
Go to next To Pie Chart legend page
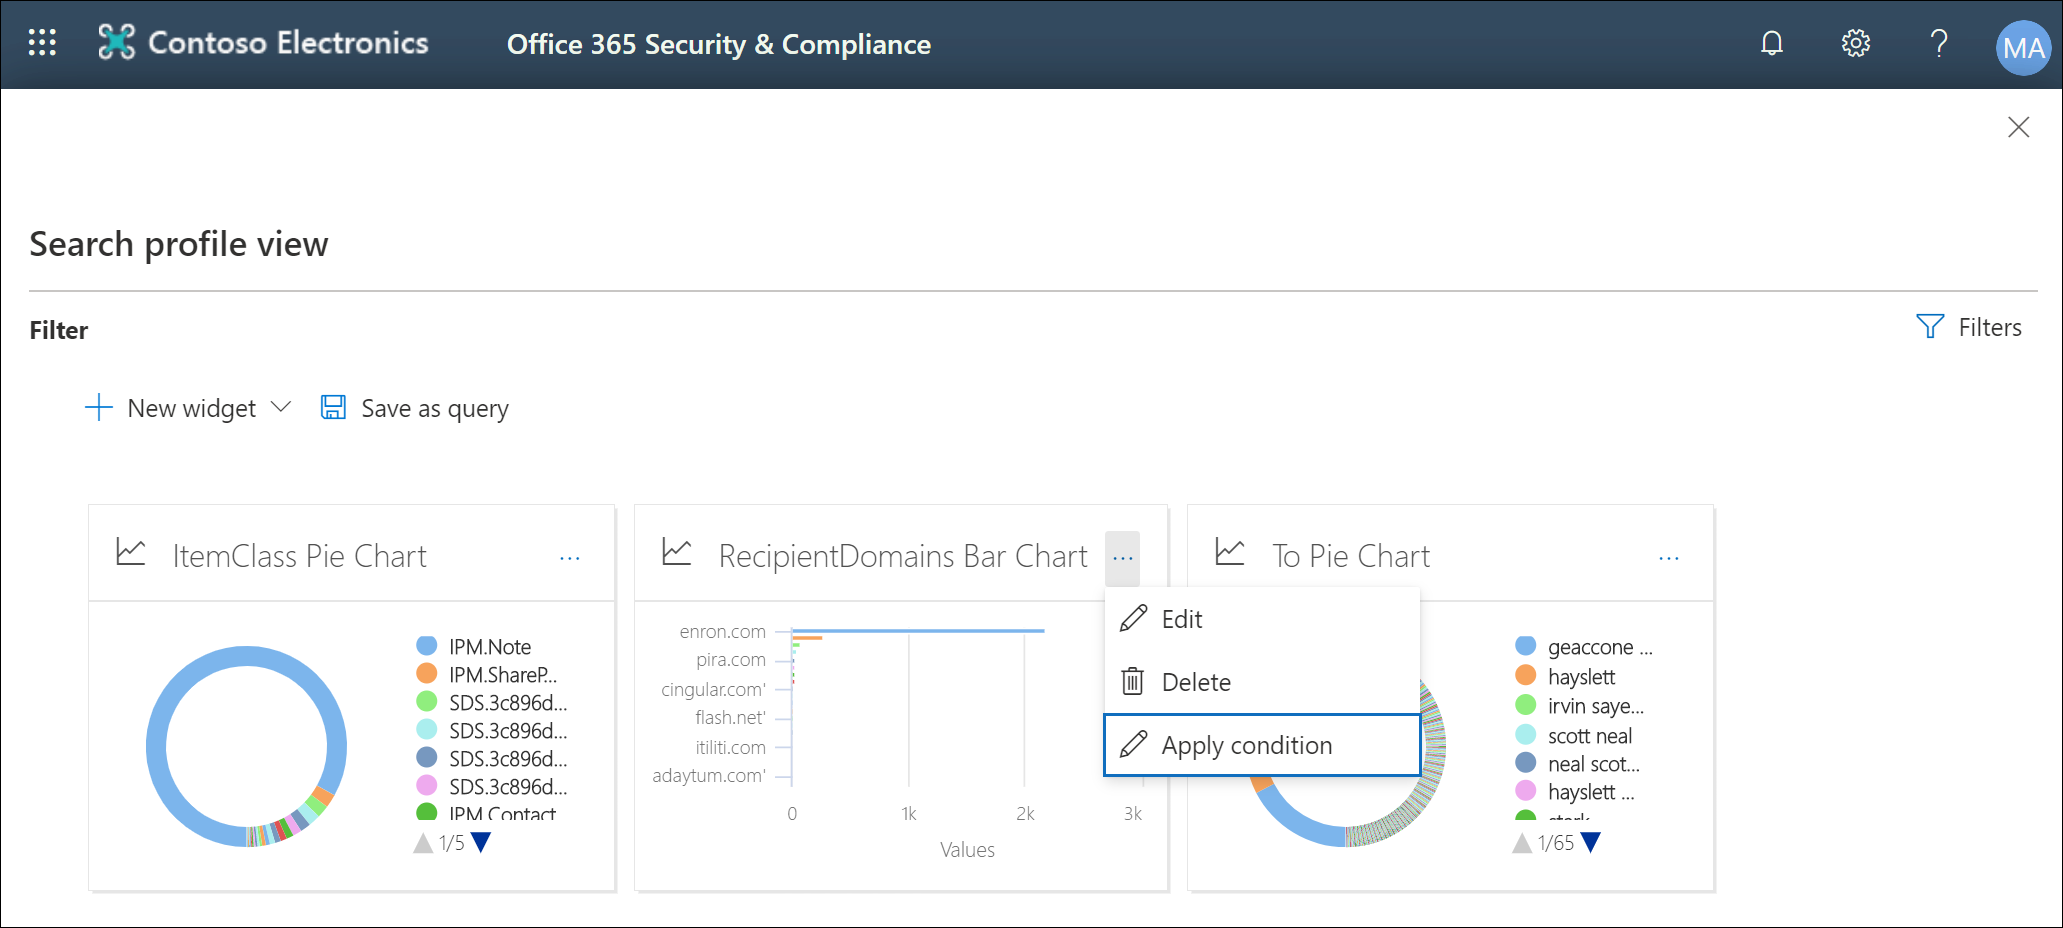coord(1590,843)
